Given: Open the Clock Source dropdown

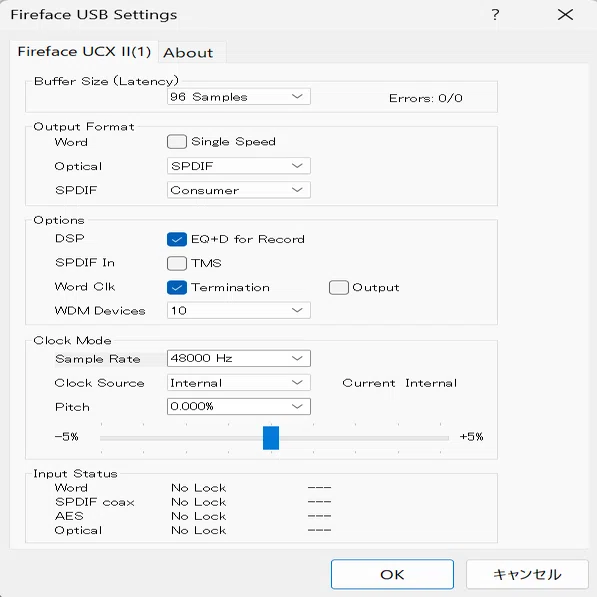Looking at the screenshot, I should point(239,383).
